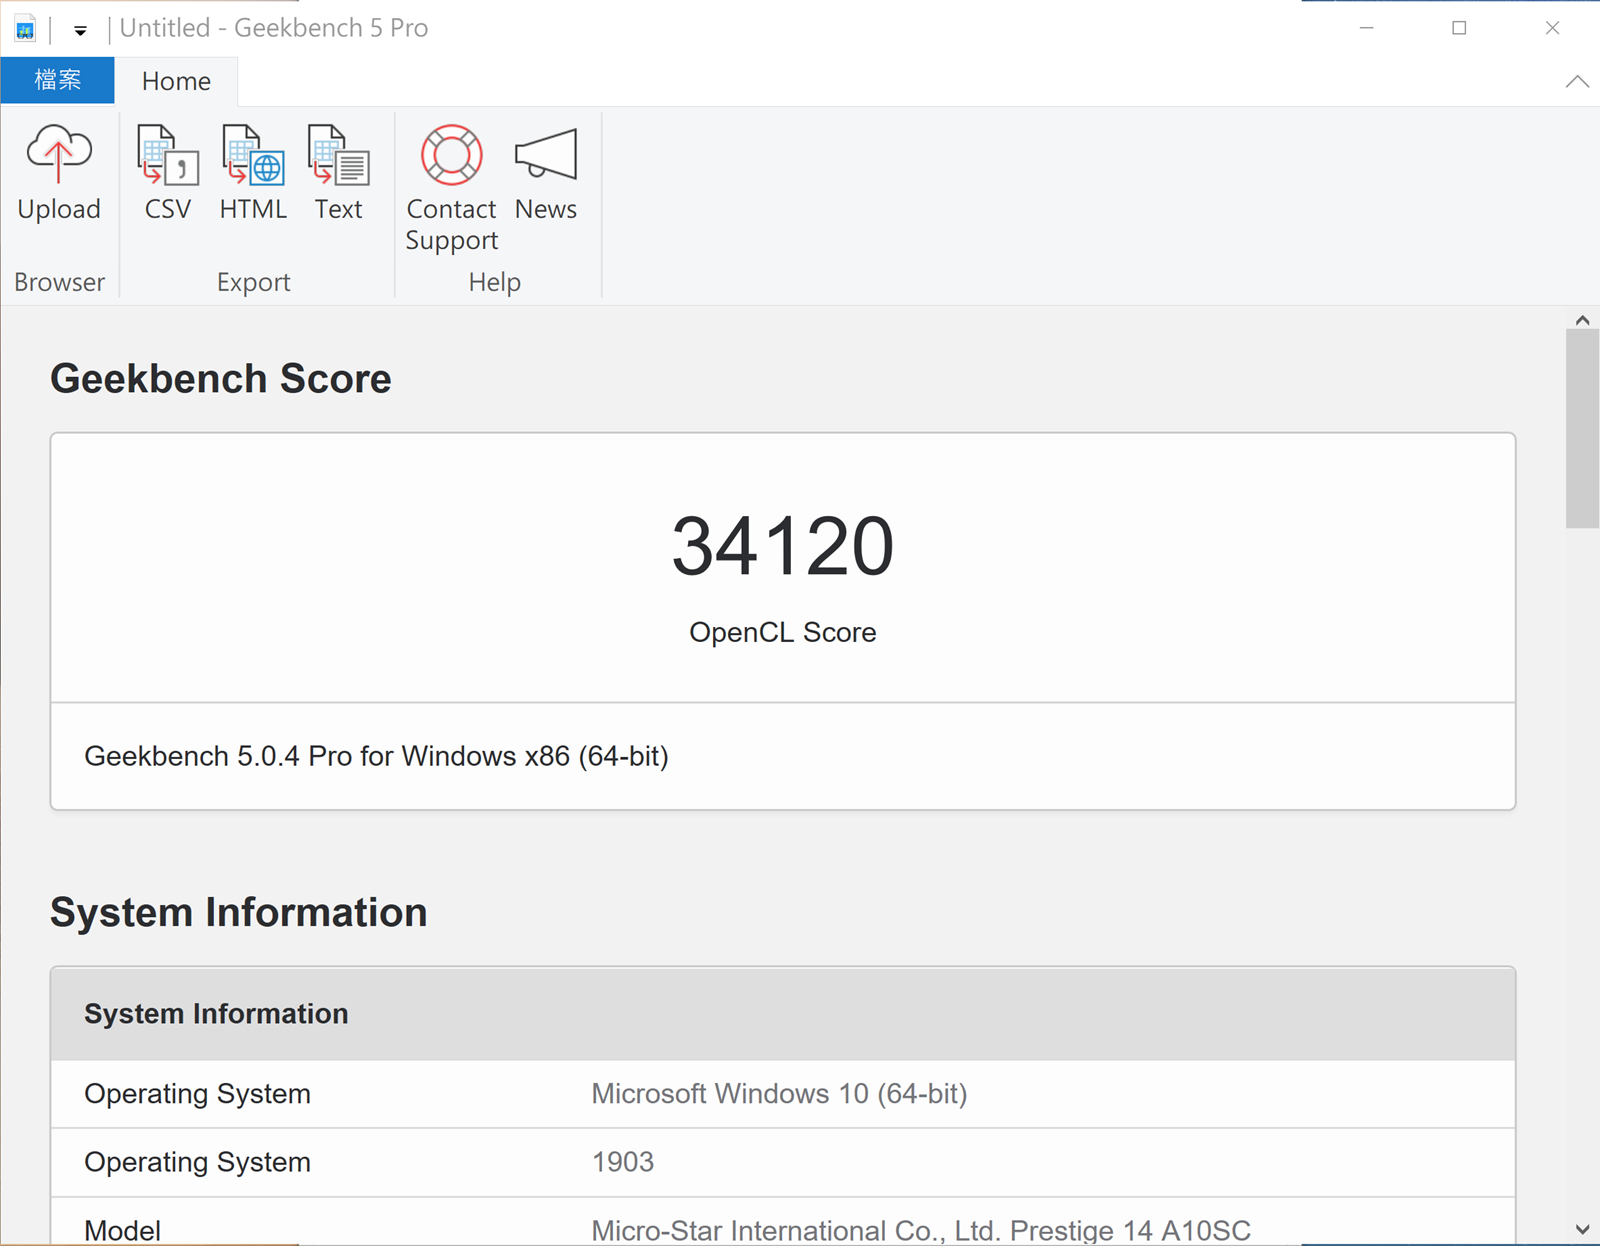Maximize the Geekbench 5 Pro window
The width and height of the screenshot is (1600, 1246).
1459,28
